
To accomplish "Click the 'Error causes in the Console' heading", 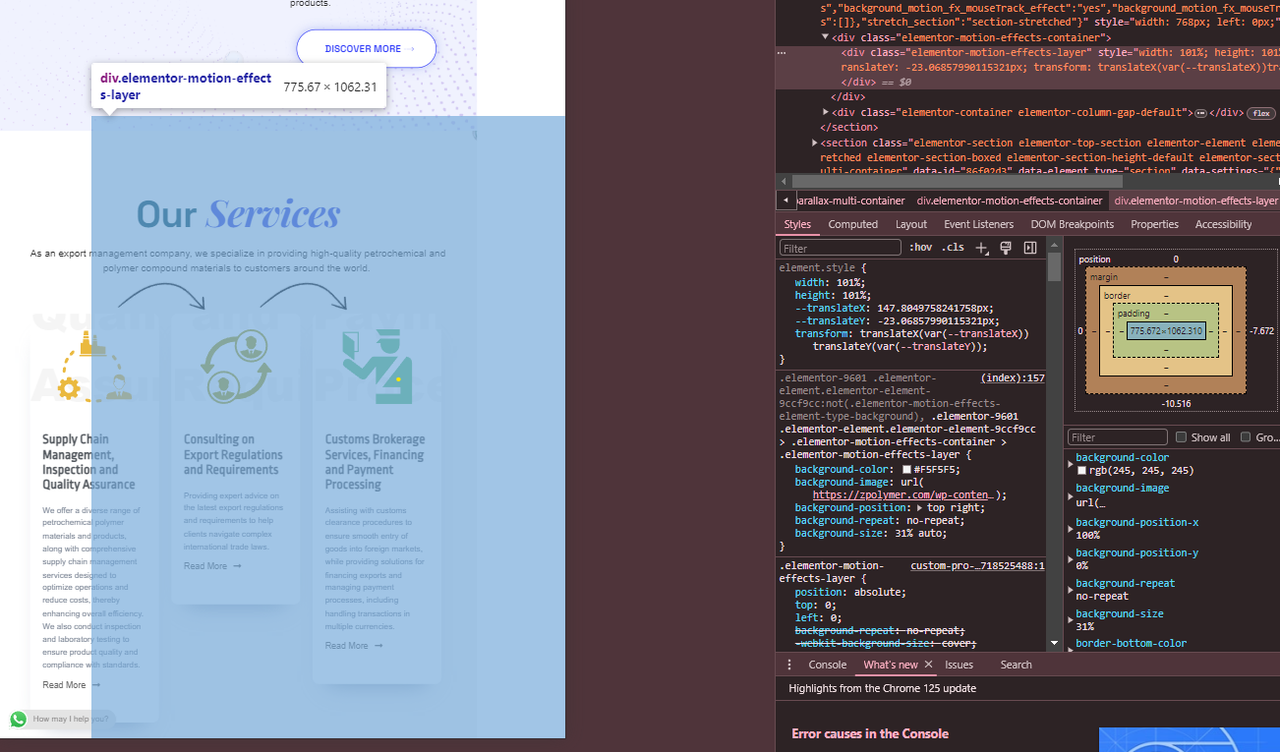I will click(870, 734).
